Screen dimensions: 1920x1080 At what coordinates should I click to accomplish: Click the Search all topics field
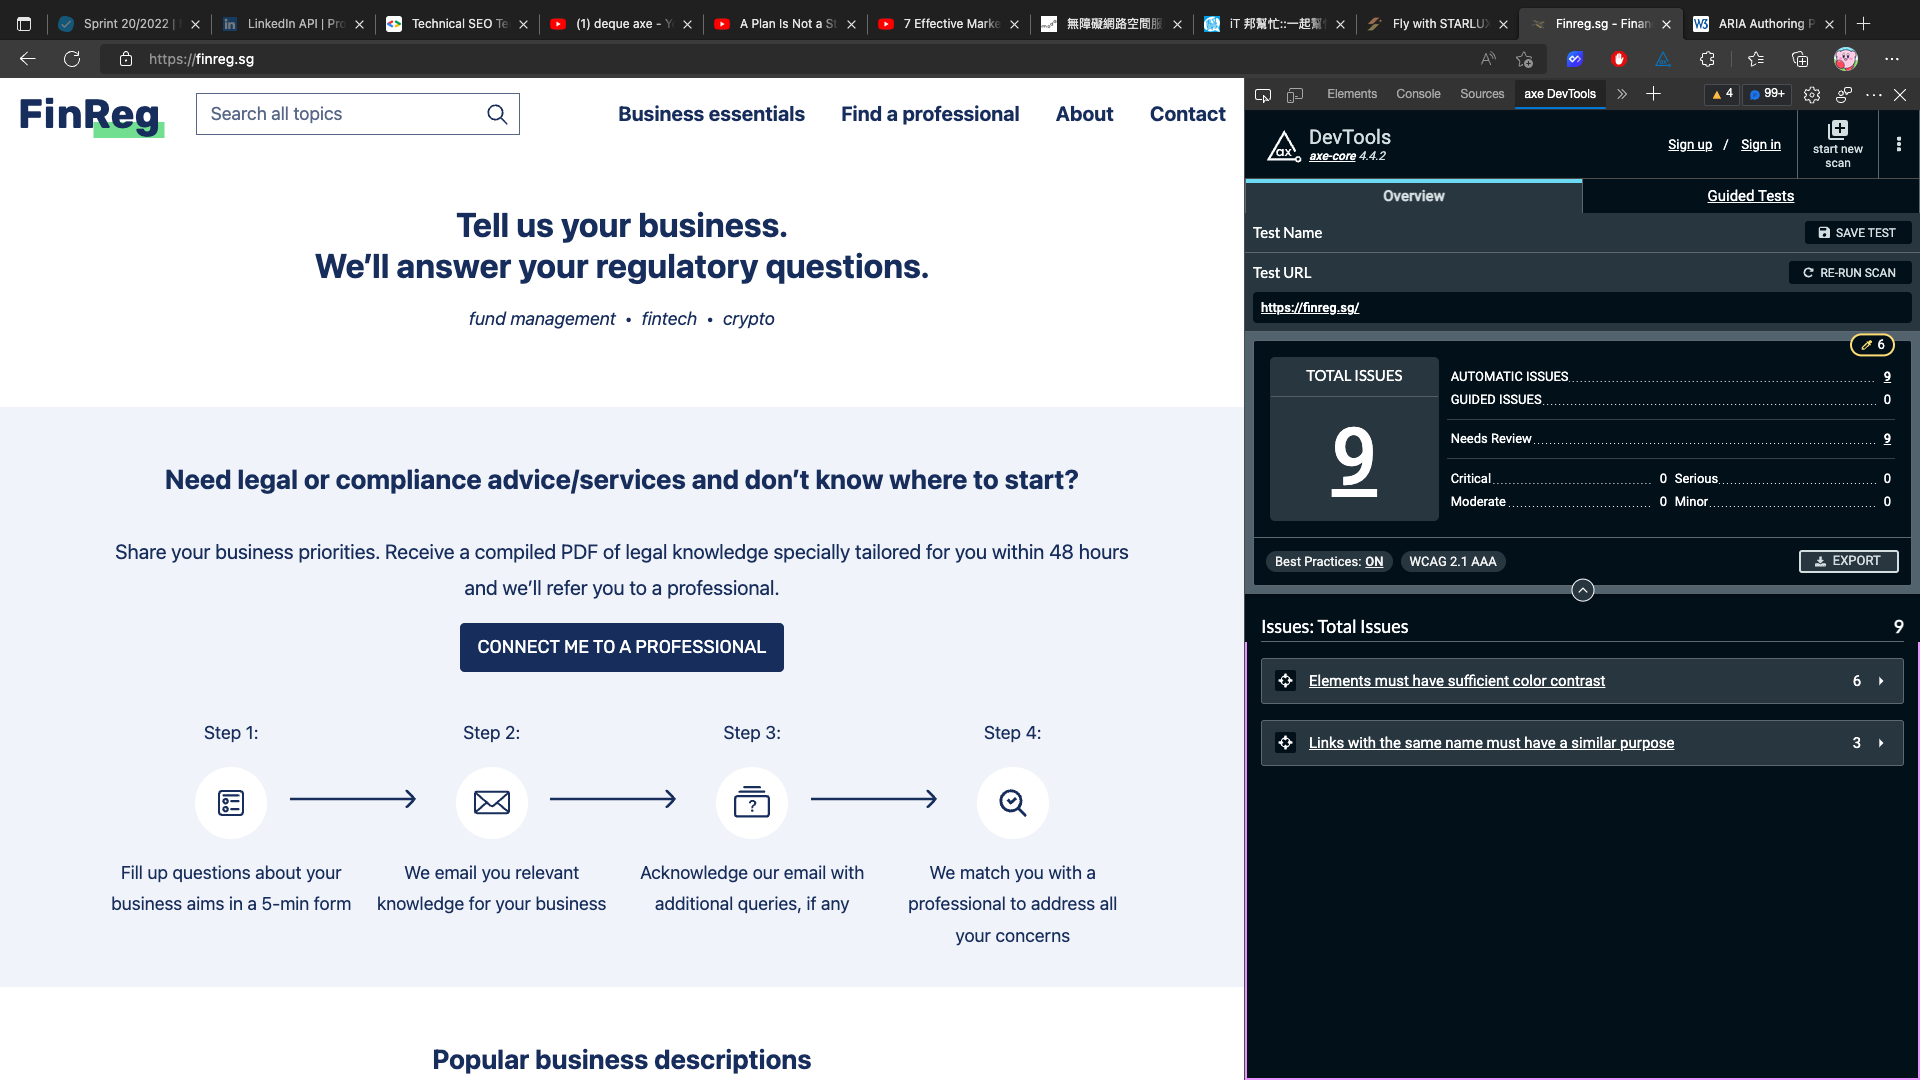[340, 114]
